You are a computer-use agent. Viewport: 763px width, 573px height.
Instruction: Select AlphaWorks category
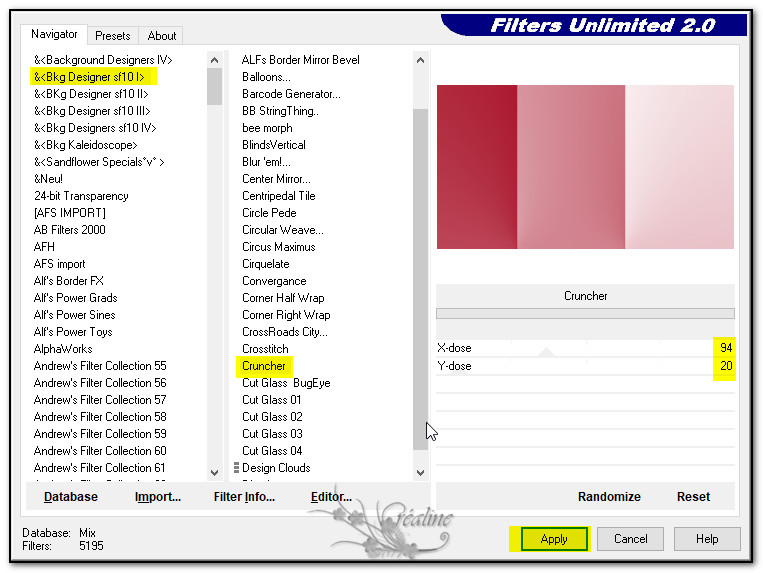(63, 349)
